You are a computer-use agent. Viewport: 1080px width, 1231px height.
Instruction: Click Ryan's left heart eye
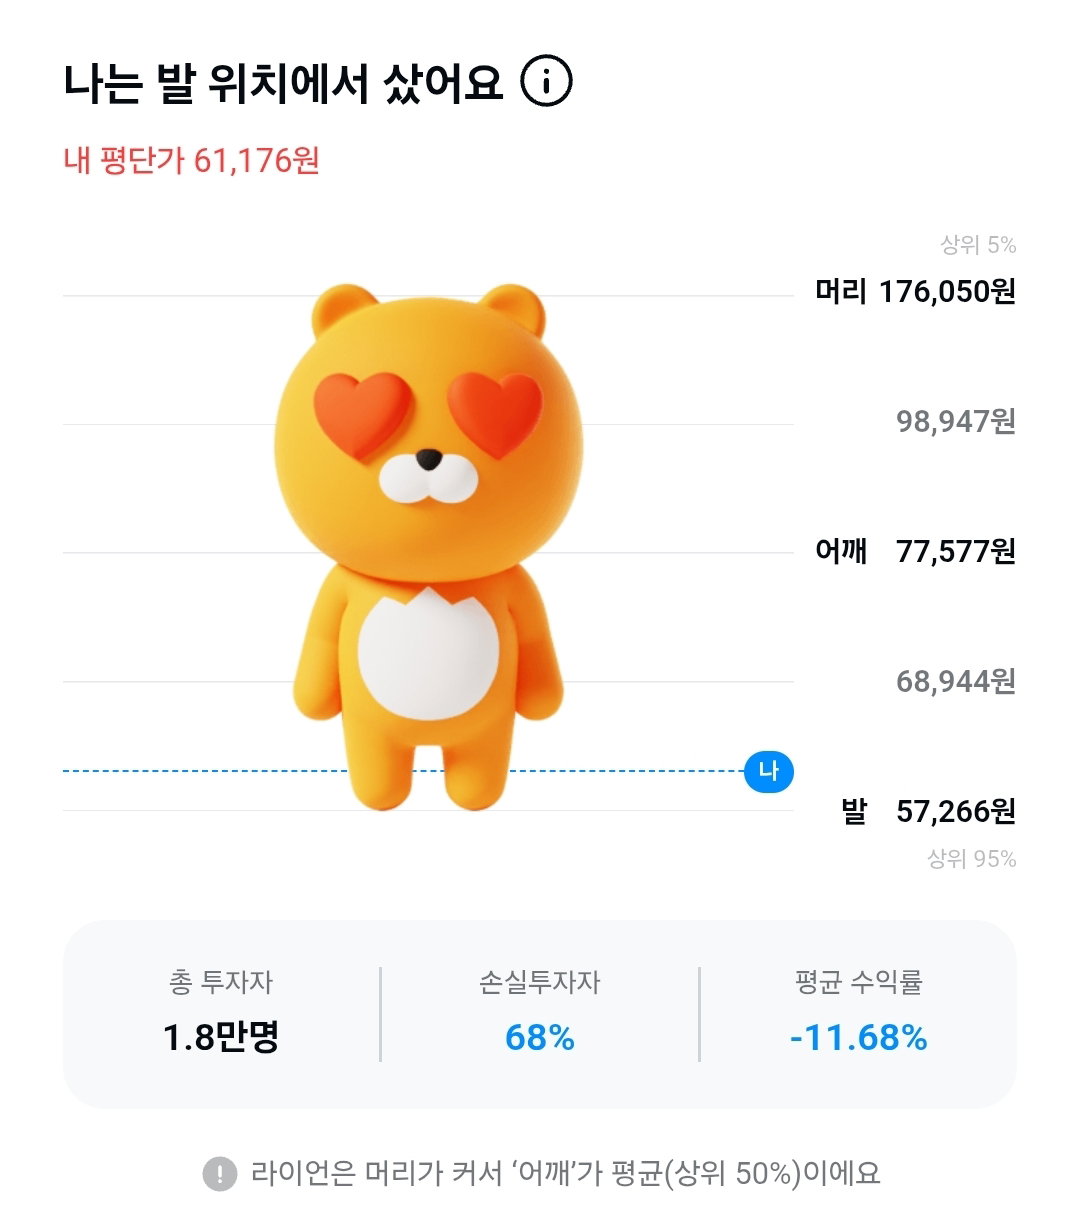(363, 412)
